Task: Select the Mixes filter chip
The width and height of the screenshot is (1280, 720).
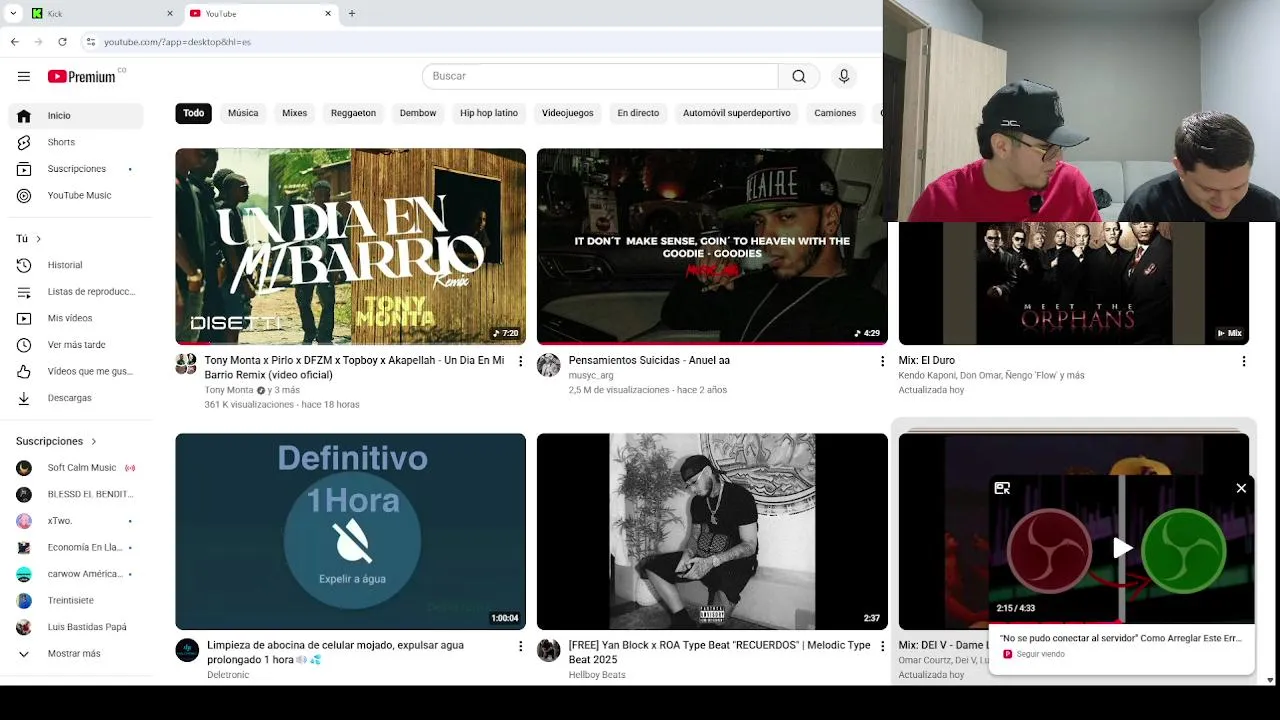Action: pyautogui.click(x=295, y=113)
